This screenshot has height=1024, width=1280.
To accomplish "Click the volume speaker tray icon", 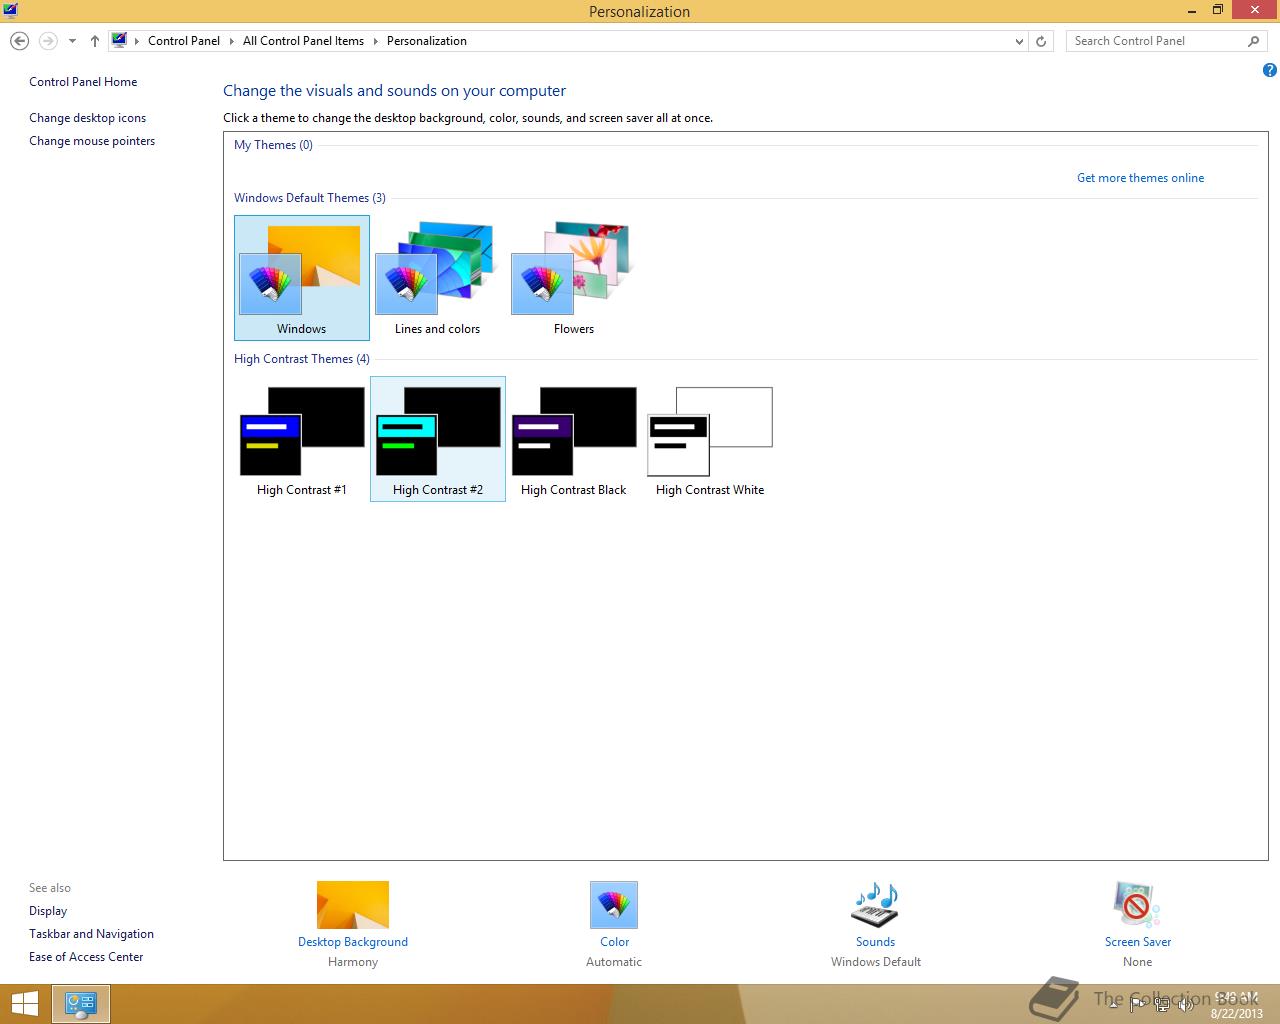I will click(x=1185, y=1004).
